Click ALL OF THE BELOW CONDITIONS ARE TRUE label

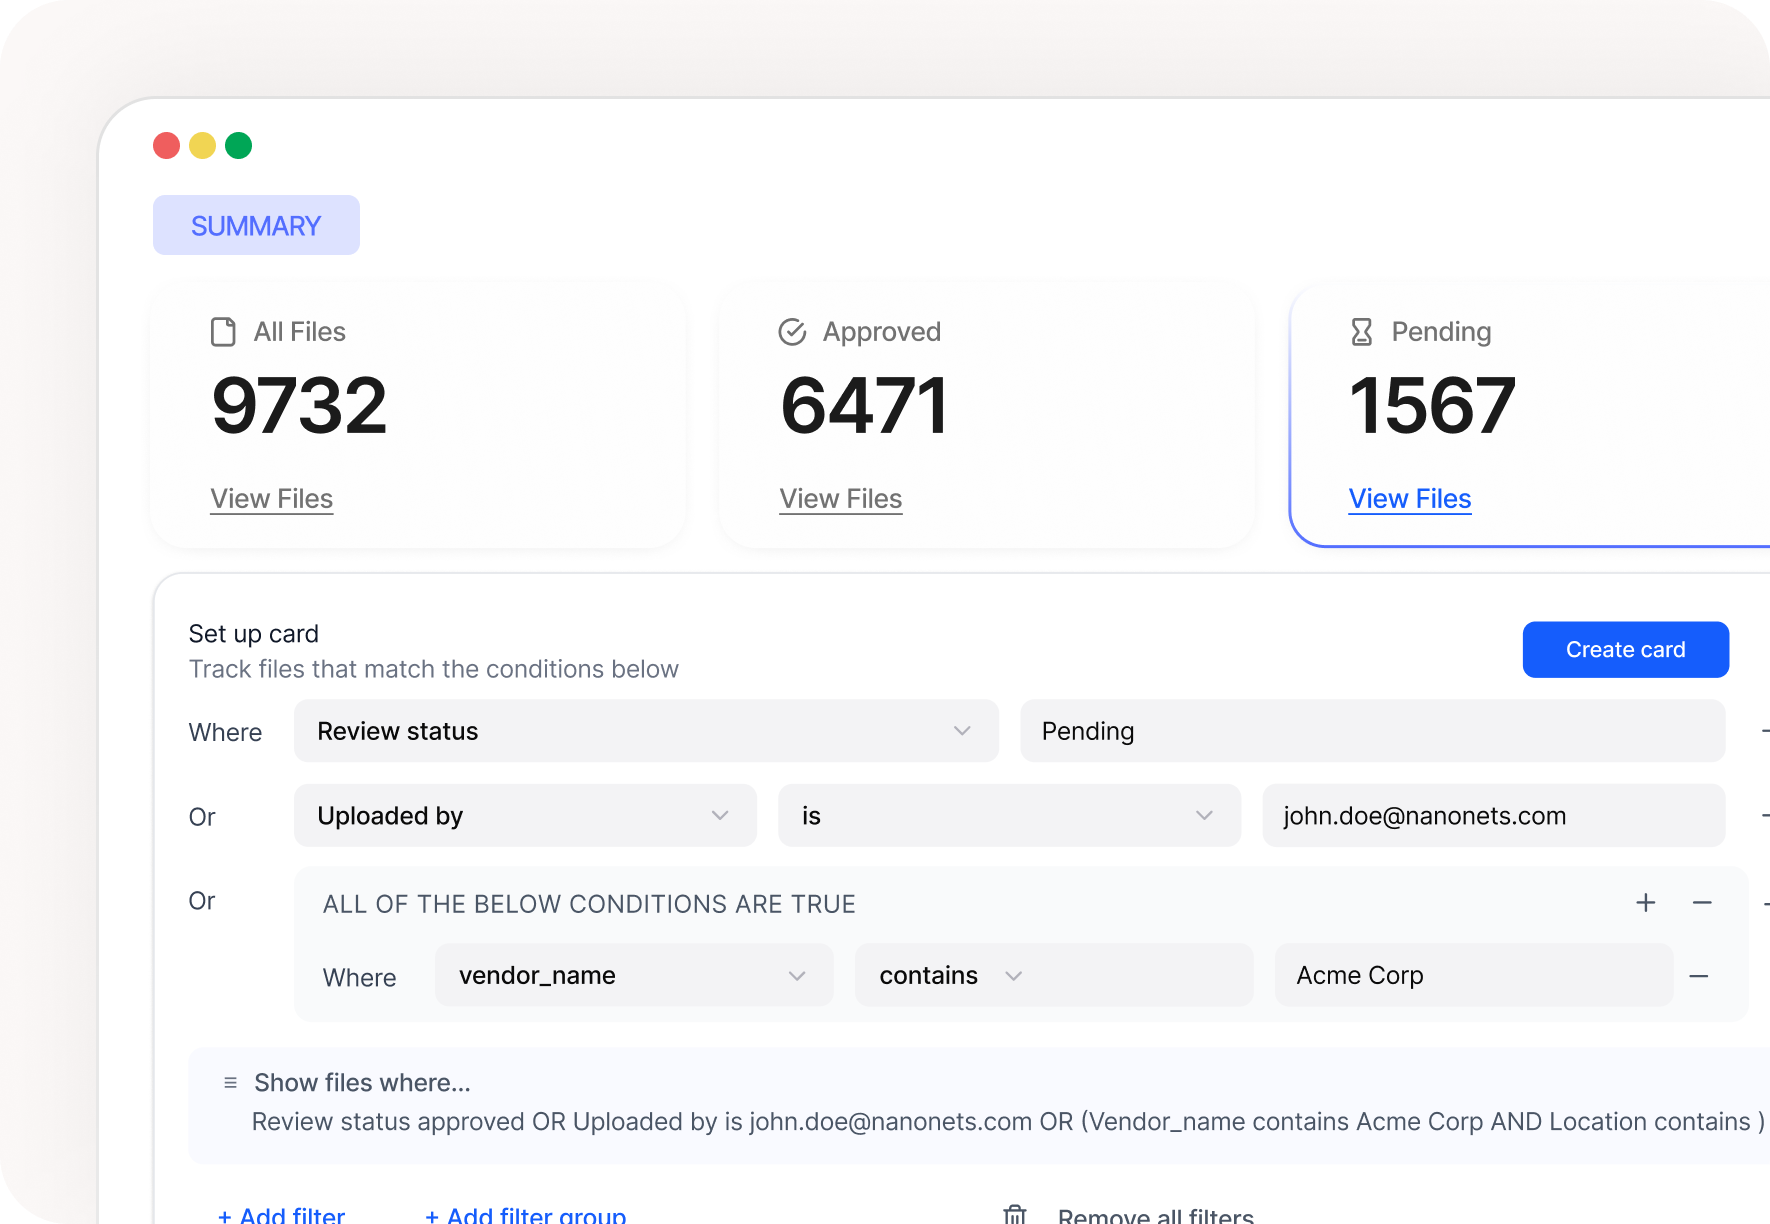coord(589,904)
